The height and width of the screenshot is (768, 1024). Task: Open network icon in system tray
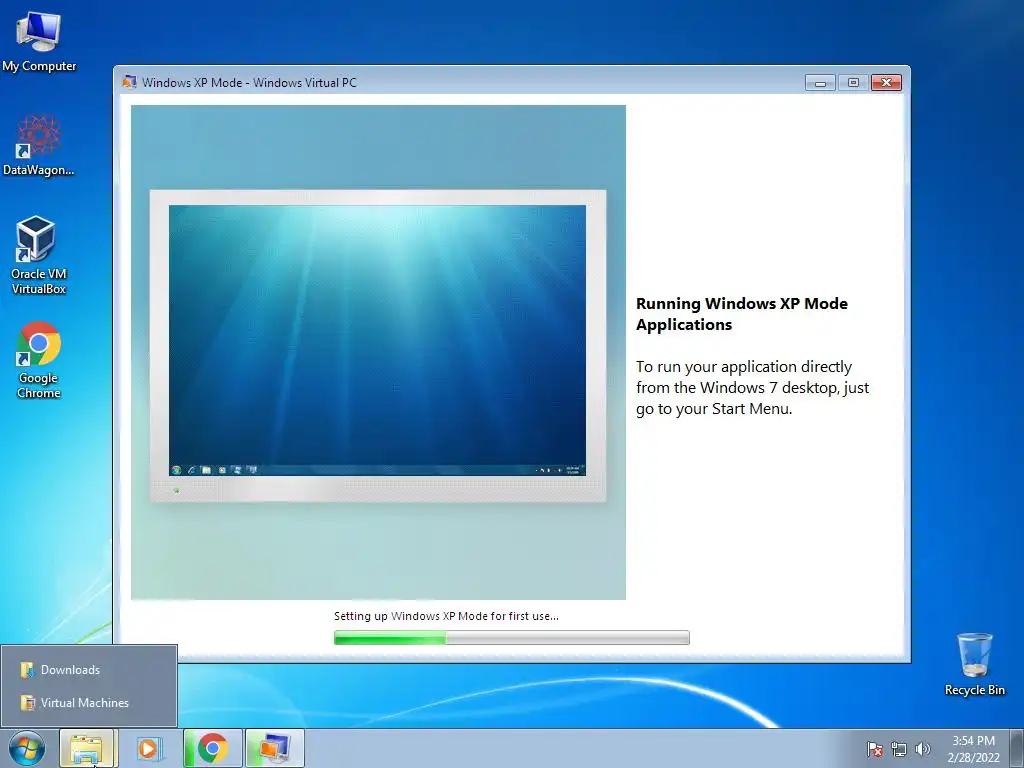click(x=899, y=749)
